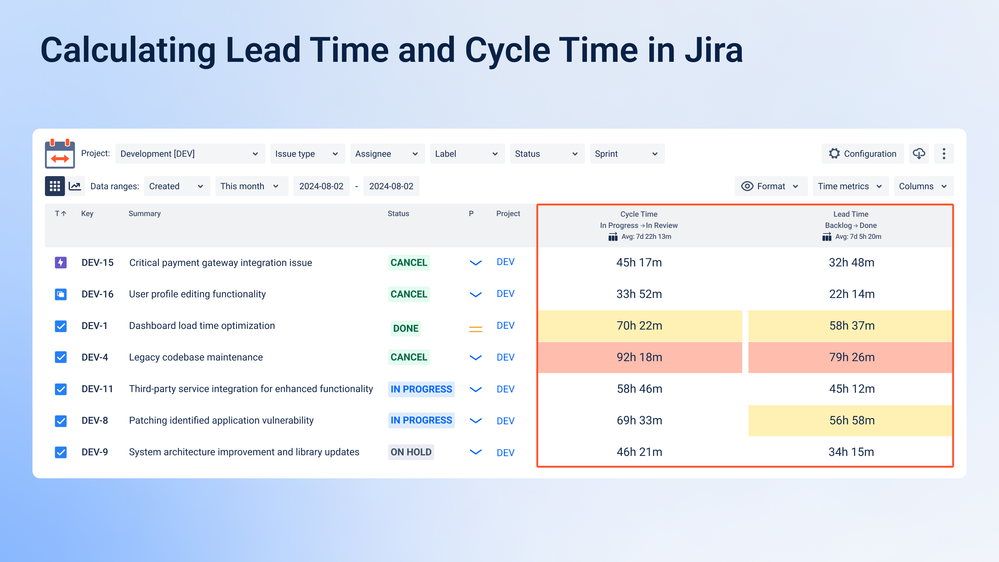Open the Project Development [DEV] dropdown
The height and width of the screenshot is (562, 999).
[189, 154]
